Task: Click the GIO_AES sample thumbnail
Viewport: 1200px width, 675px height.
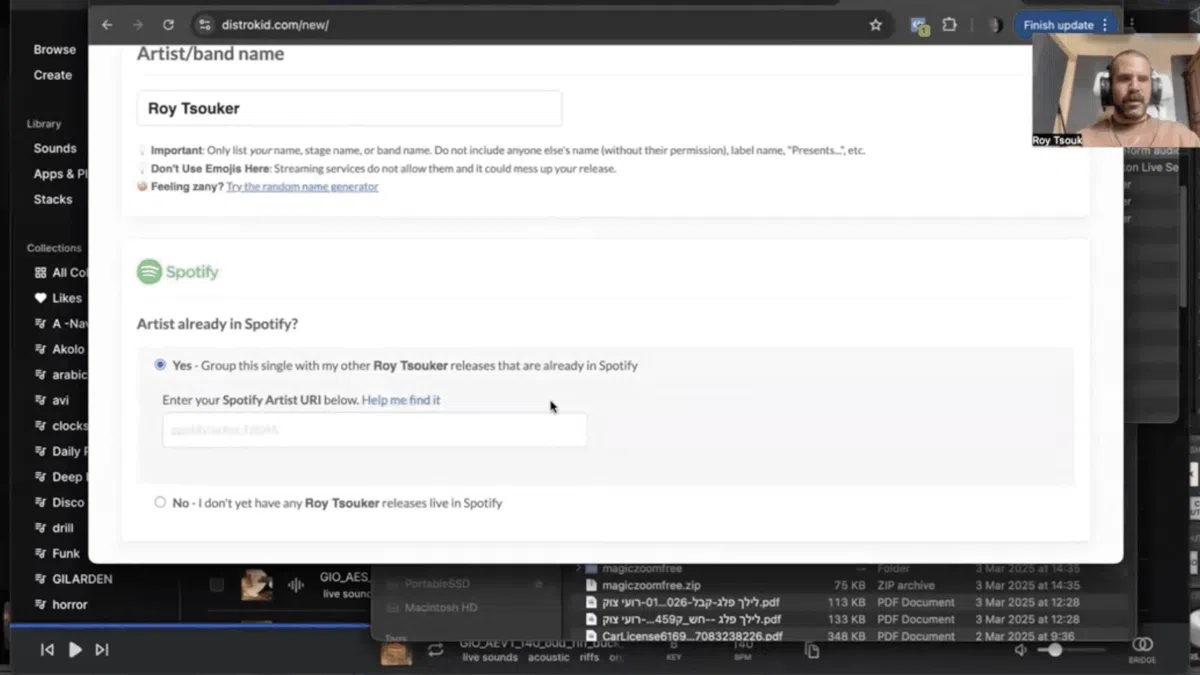Action: [x=257, y=585]
